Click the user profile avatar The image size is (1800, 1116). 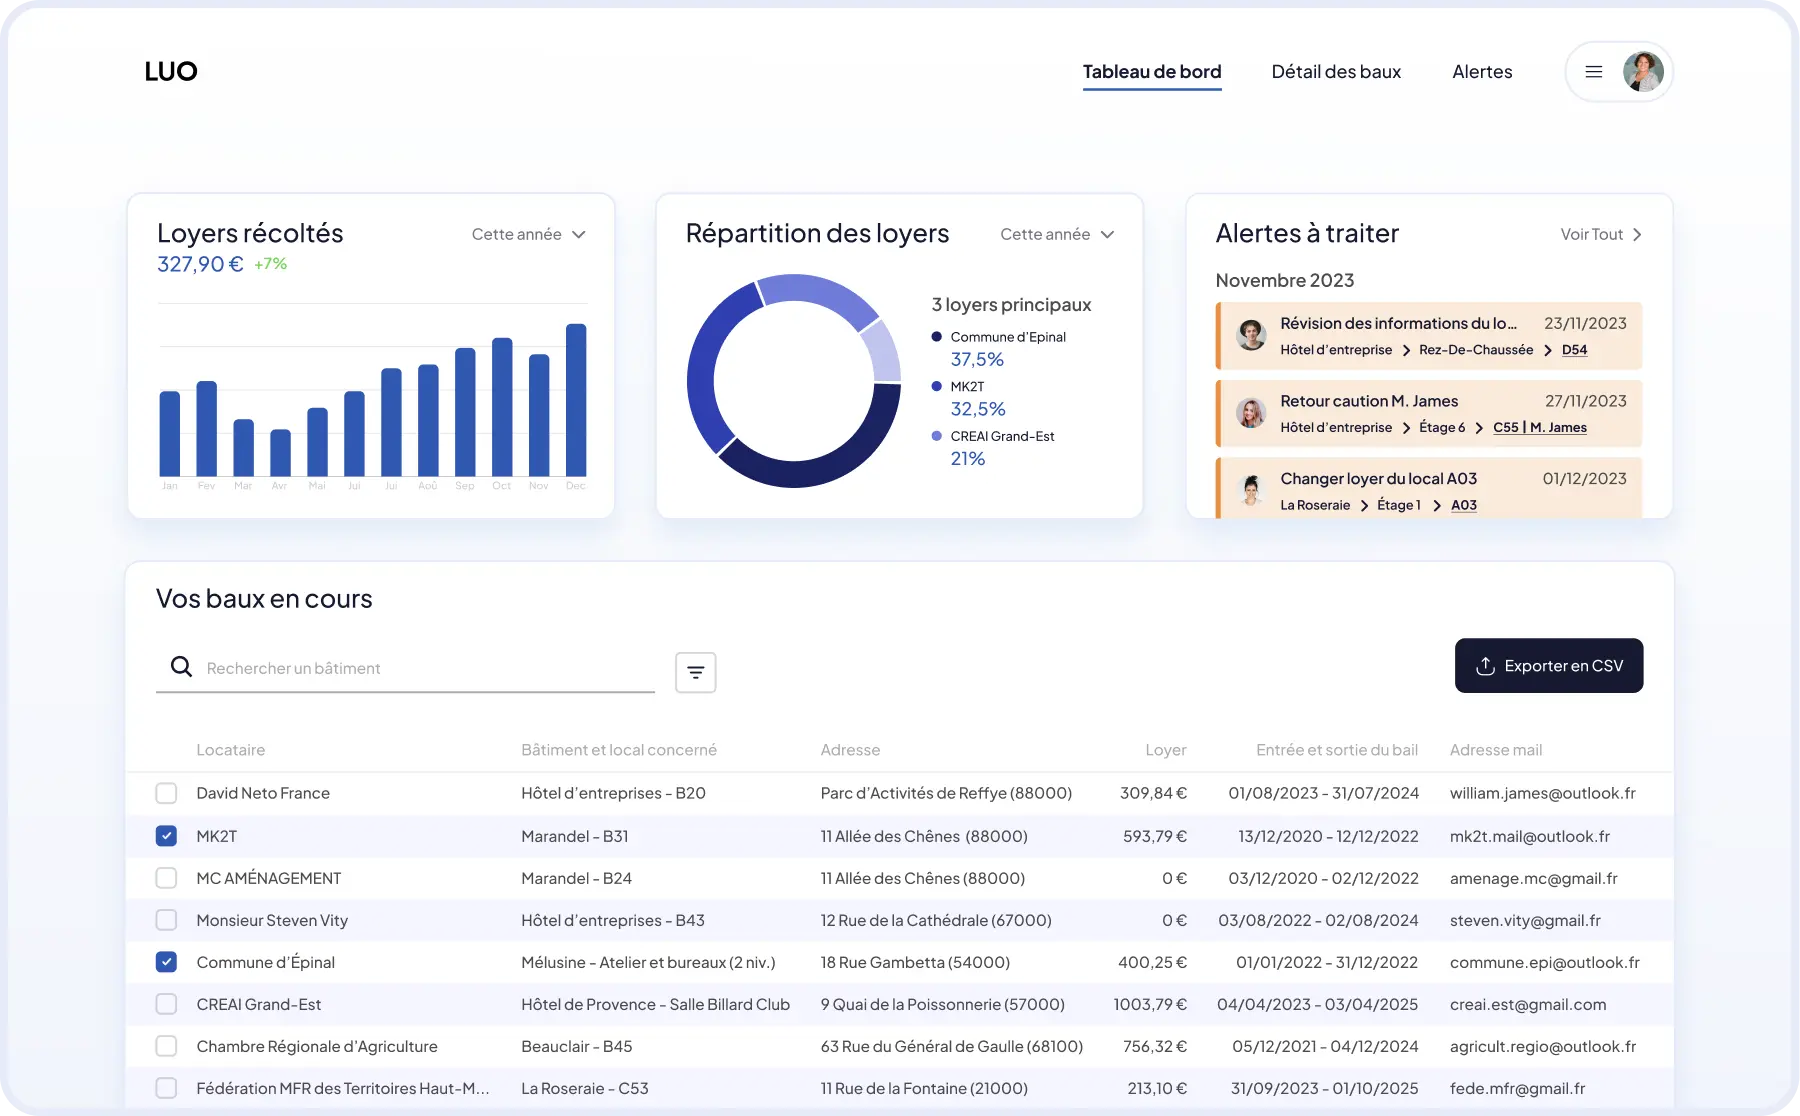click(1642, 72)
